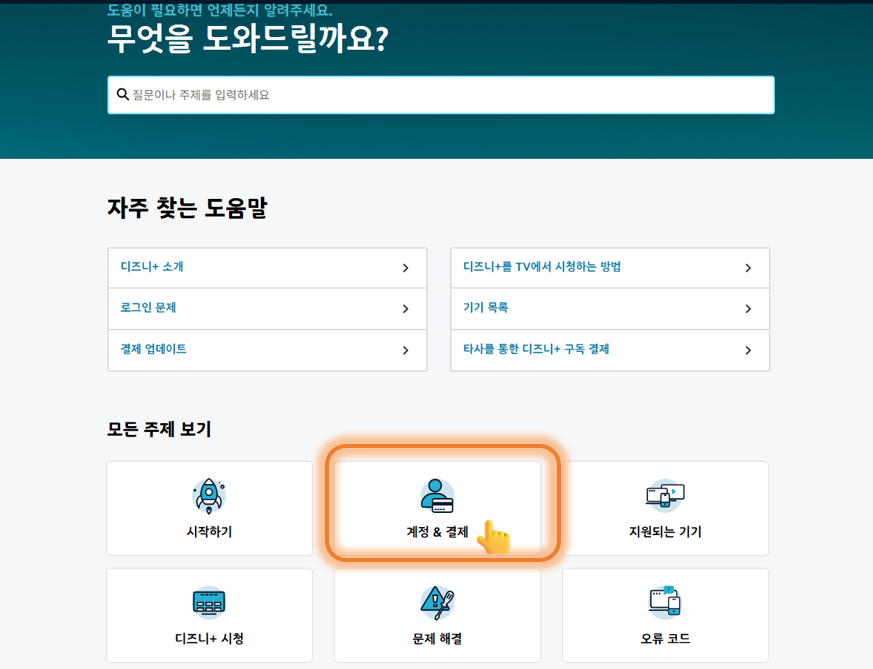Screen dimensions: 873x669
Task: Click the chevron on the 디즈니+ 소개 row
Action: pos(405,268)
